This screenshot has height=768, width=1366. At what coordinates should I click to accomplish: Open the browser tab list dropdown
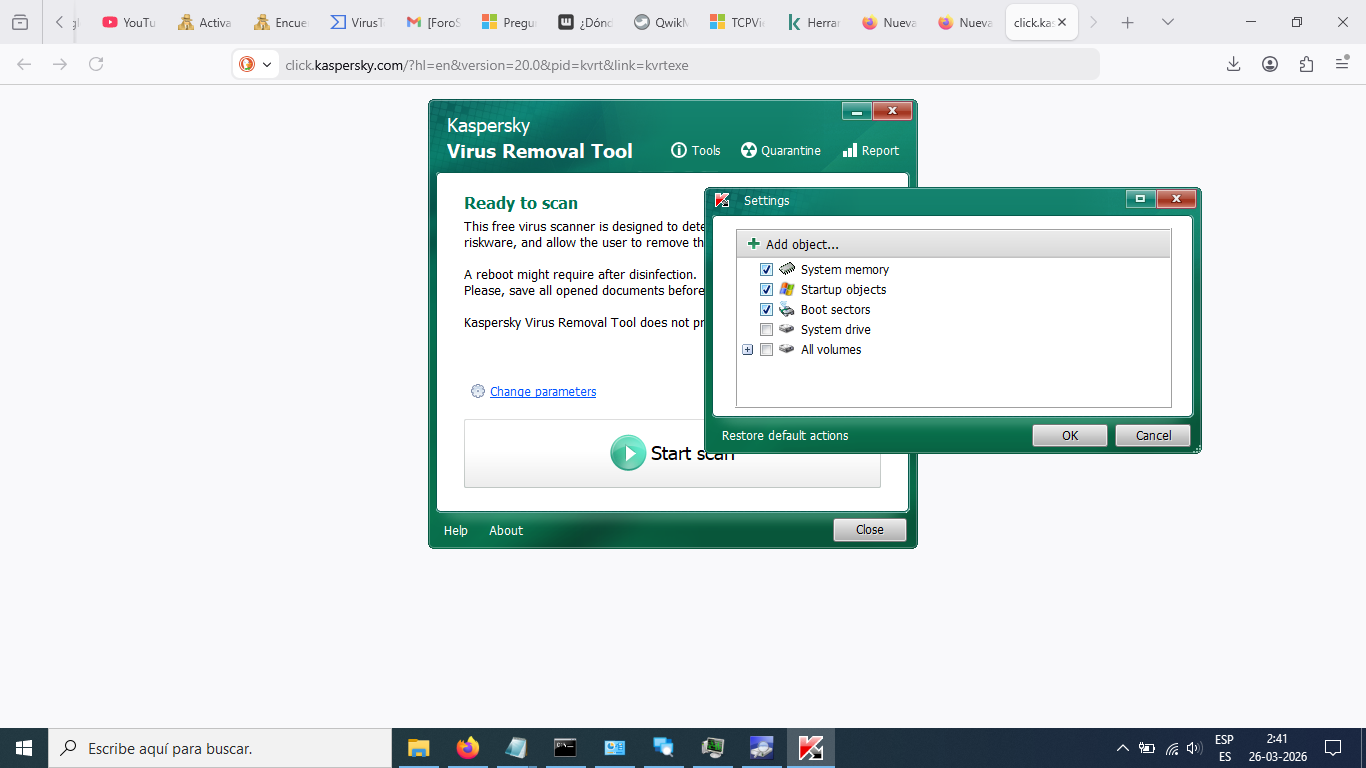click(x=1167, y=22)
